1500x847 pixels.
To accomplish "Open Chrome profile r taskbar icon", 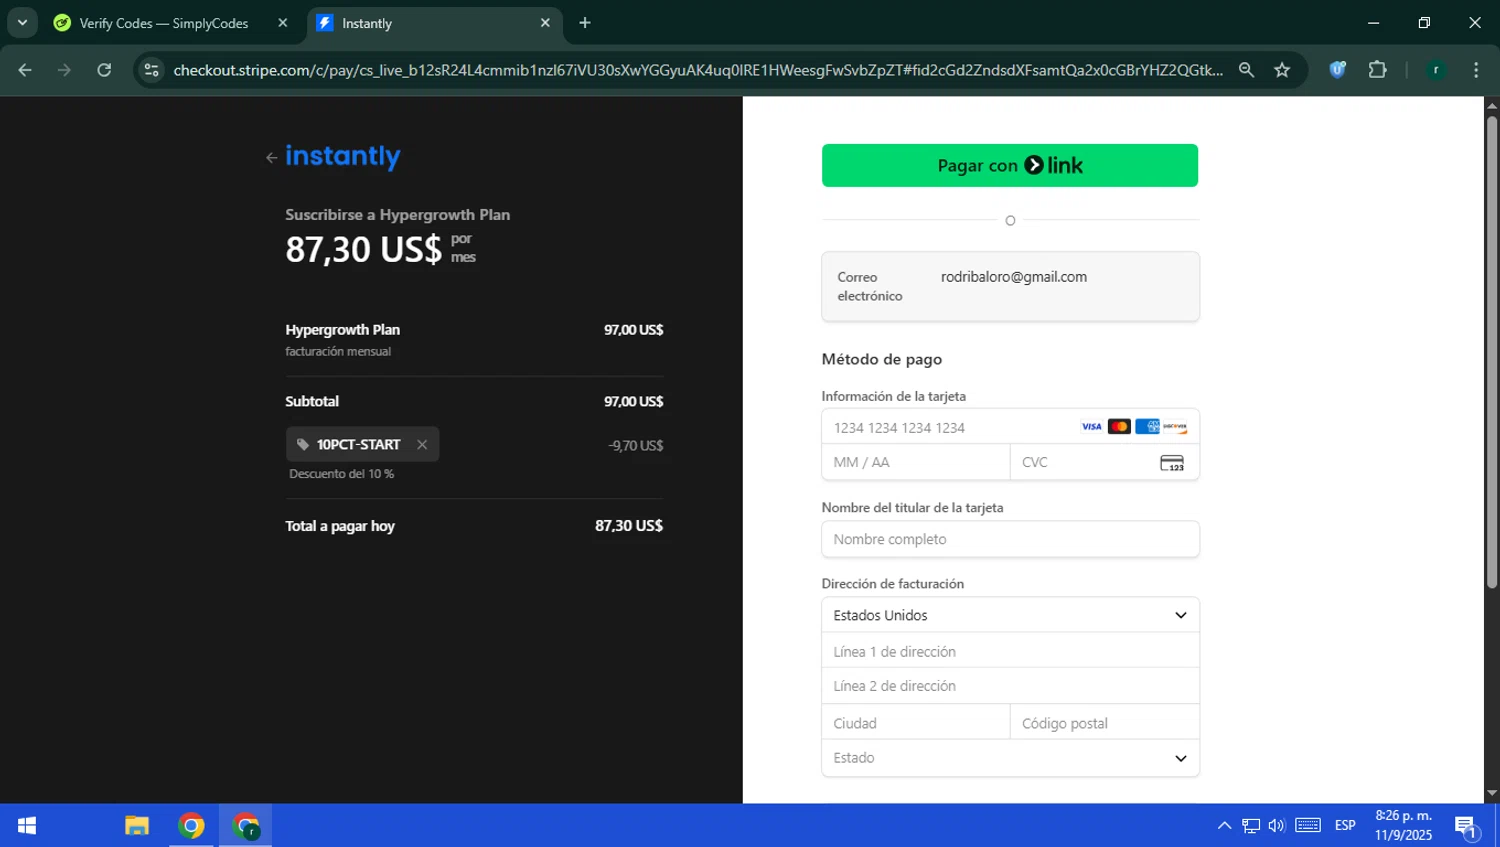I will [245, 826].
